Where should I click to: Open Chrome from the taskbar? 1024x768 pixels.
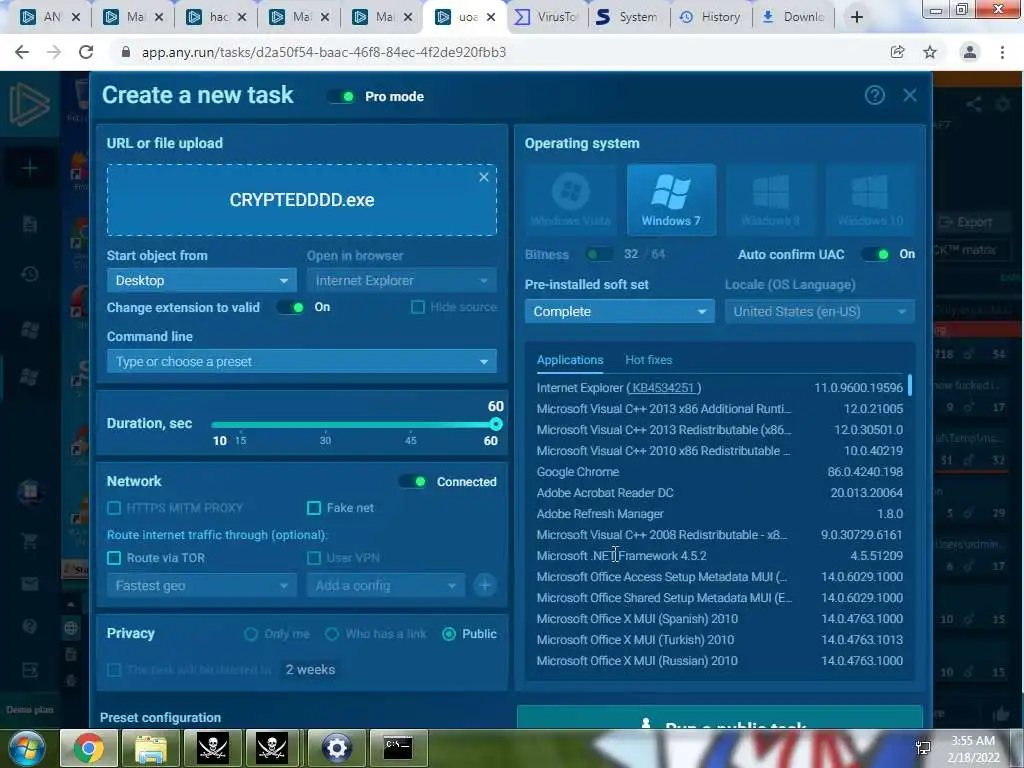[x=89, y=748]
